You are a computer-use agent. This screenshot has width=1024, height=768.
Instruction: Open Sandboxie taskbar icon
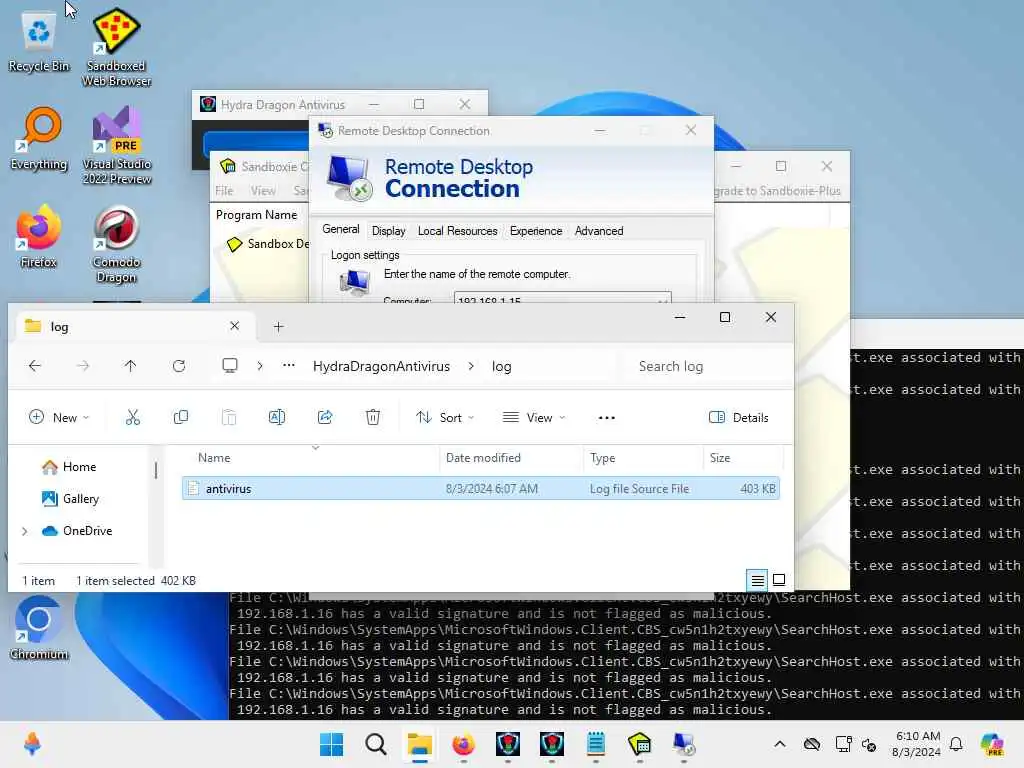[639, 744]
